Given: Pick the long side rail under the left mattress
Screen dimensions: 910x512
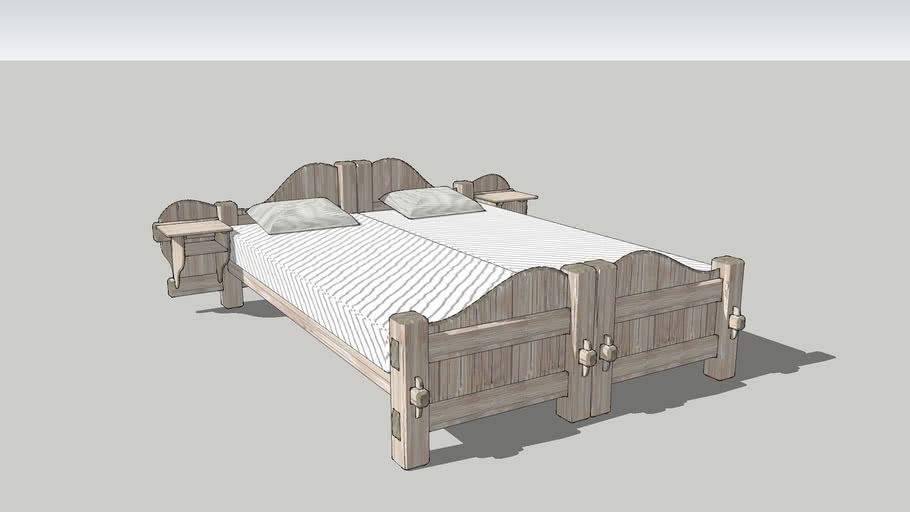Looking at the screenshot, I should (310, 328).
